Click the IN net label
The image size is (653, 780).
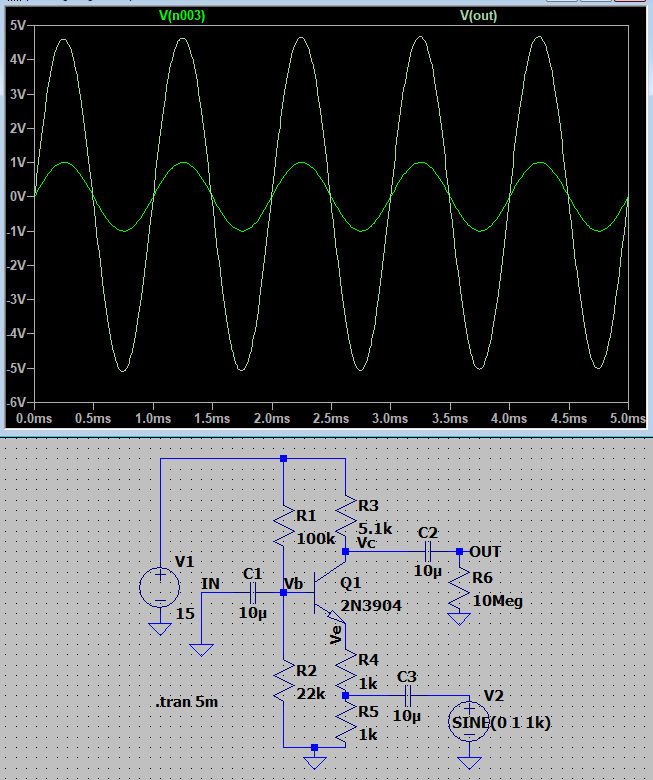coord(211,583)
